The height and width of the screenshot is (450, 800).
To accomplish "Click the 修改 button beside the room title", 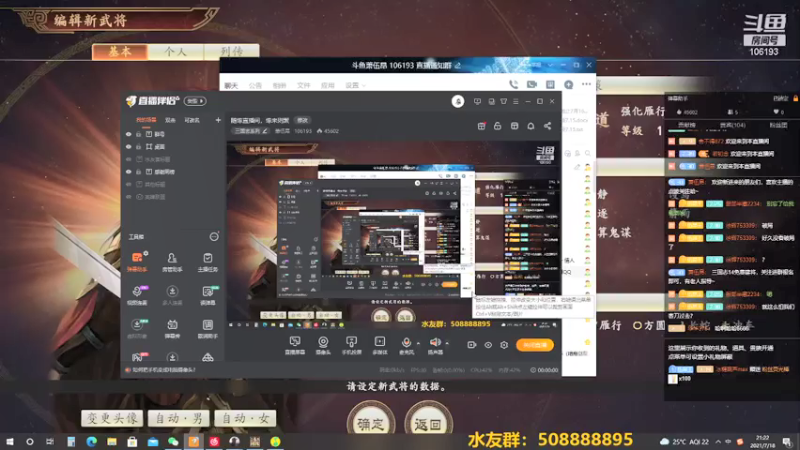I will (x=303, y=120).
